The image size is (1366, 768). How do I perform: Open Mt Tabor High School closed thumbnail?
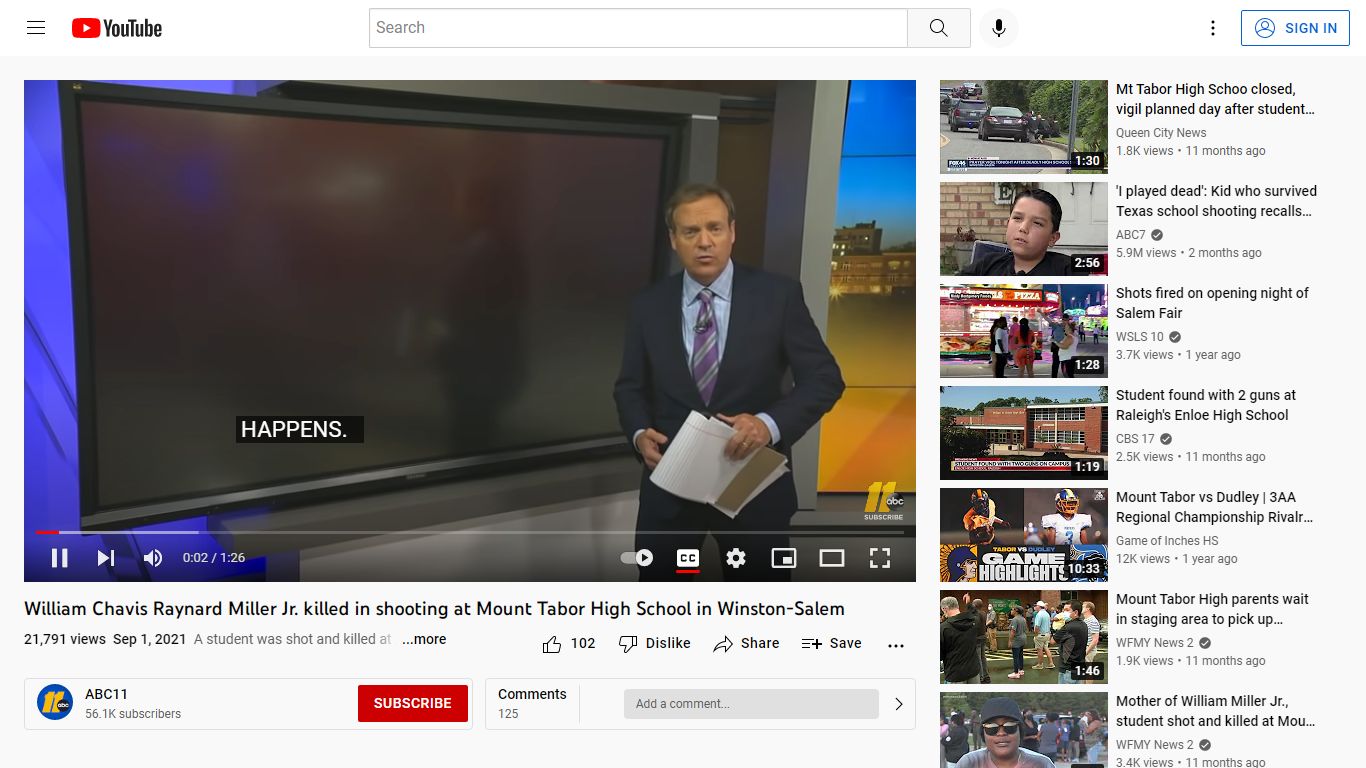coord(1024,127)
